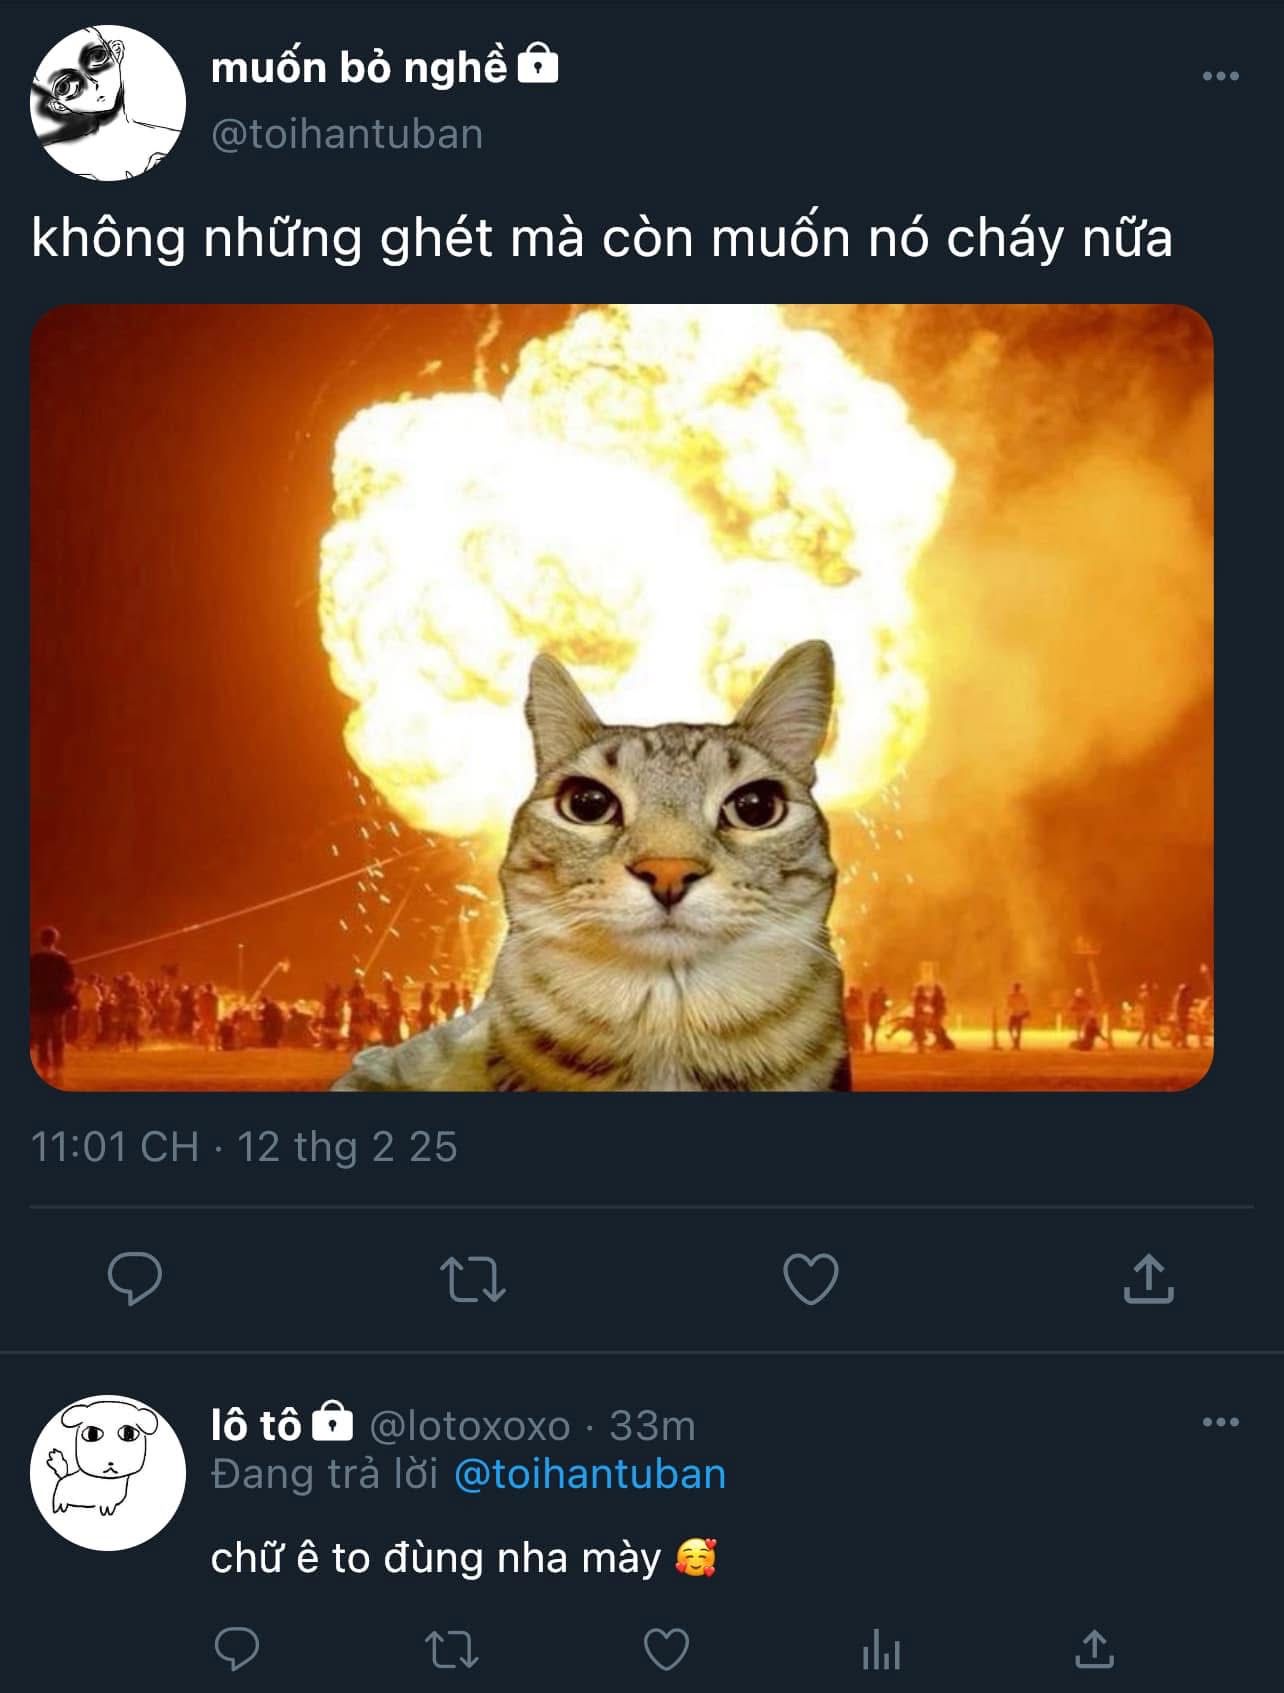Like the main tweet with heart icon
The height and width of the screenshot is (1693, 1284).
click(810, 1279)
